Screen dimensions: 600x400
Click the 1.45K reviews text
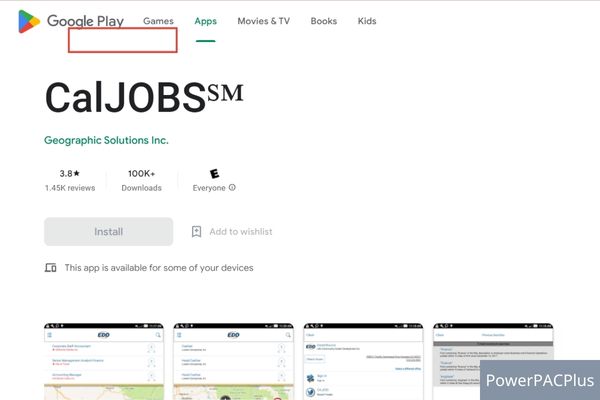coord(70,188)
